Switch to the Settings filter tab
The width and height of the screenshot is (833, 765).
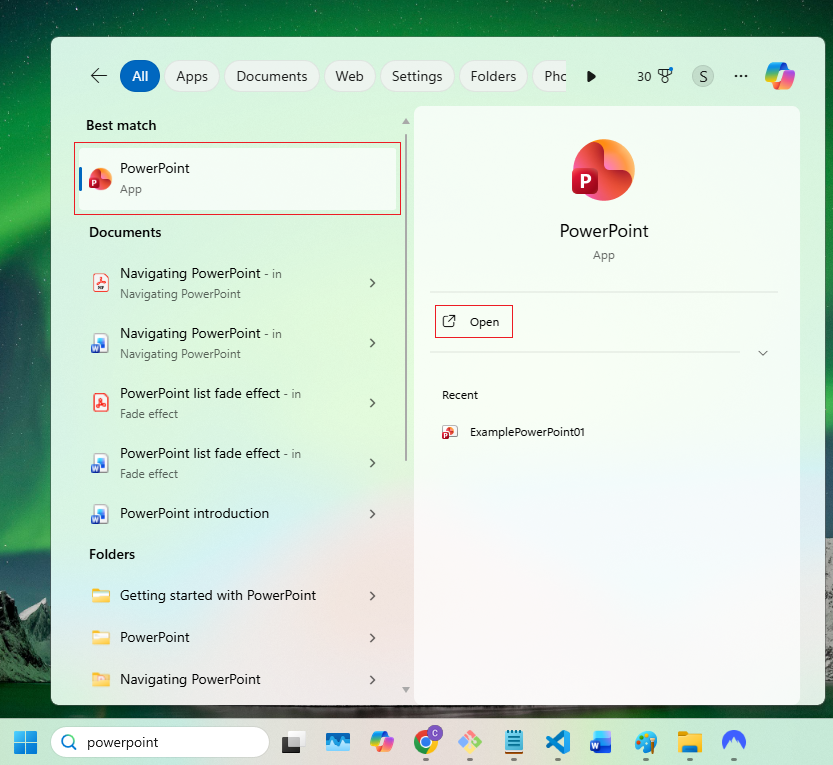click(417, 75)
